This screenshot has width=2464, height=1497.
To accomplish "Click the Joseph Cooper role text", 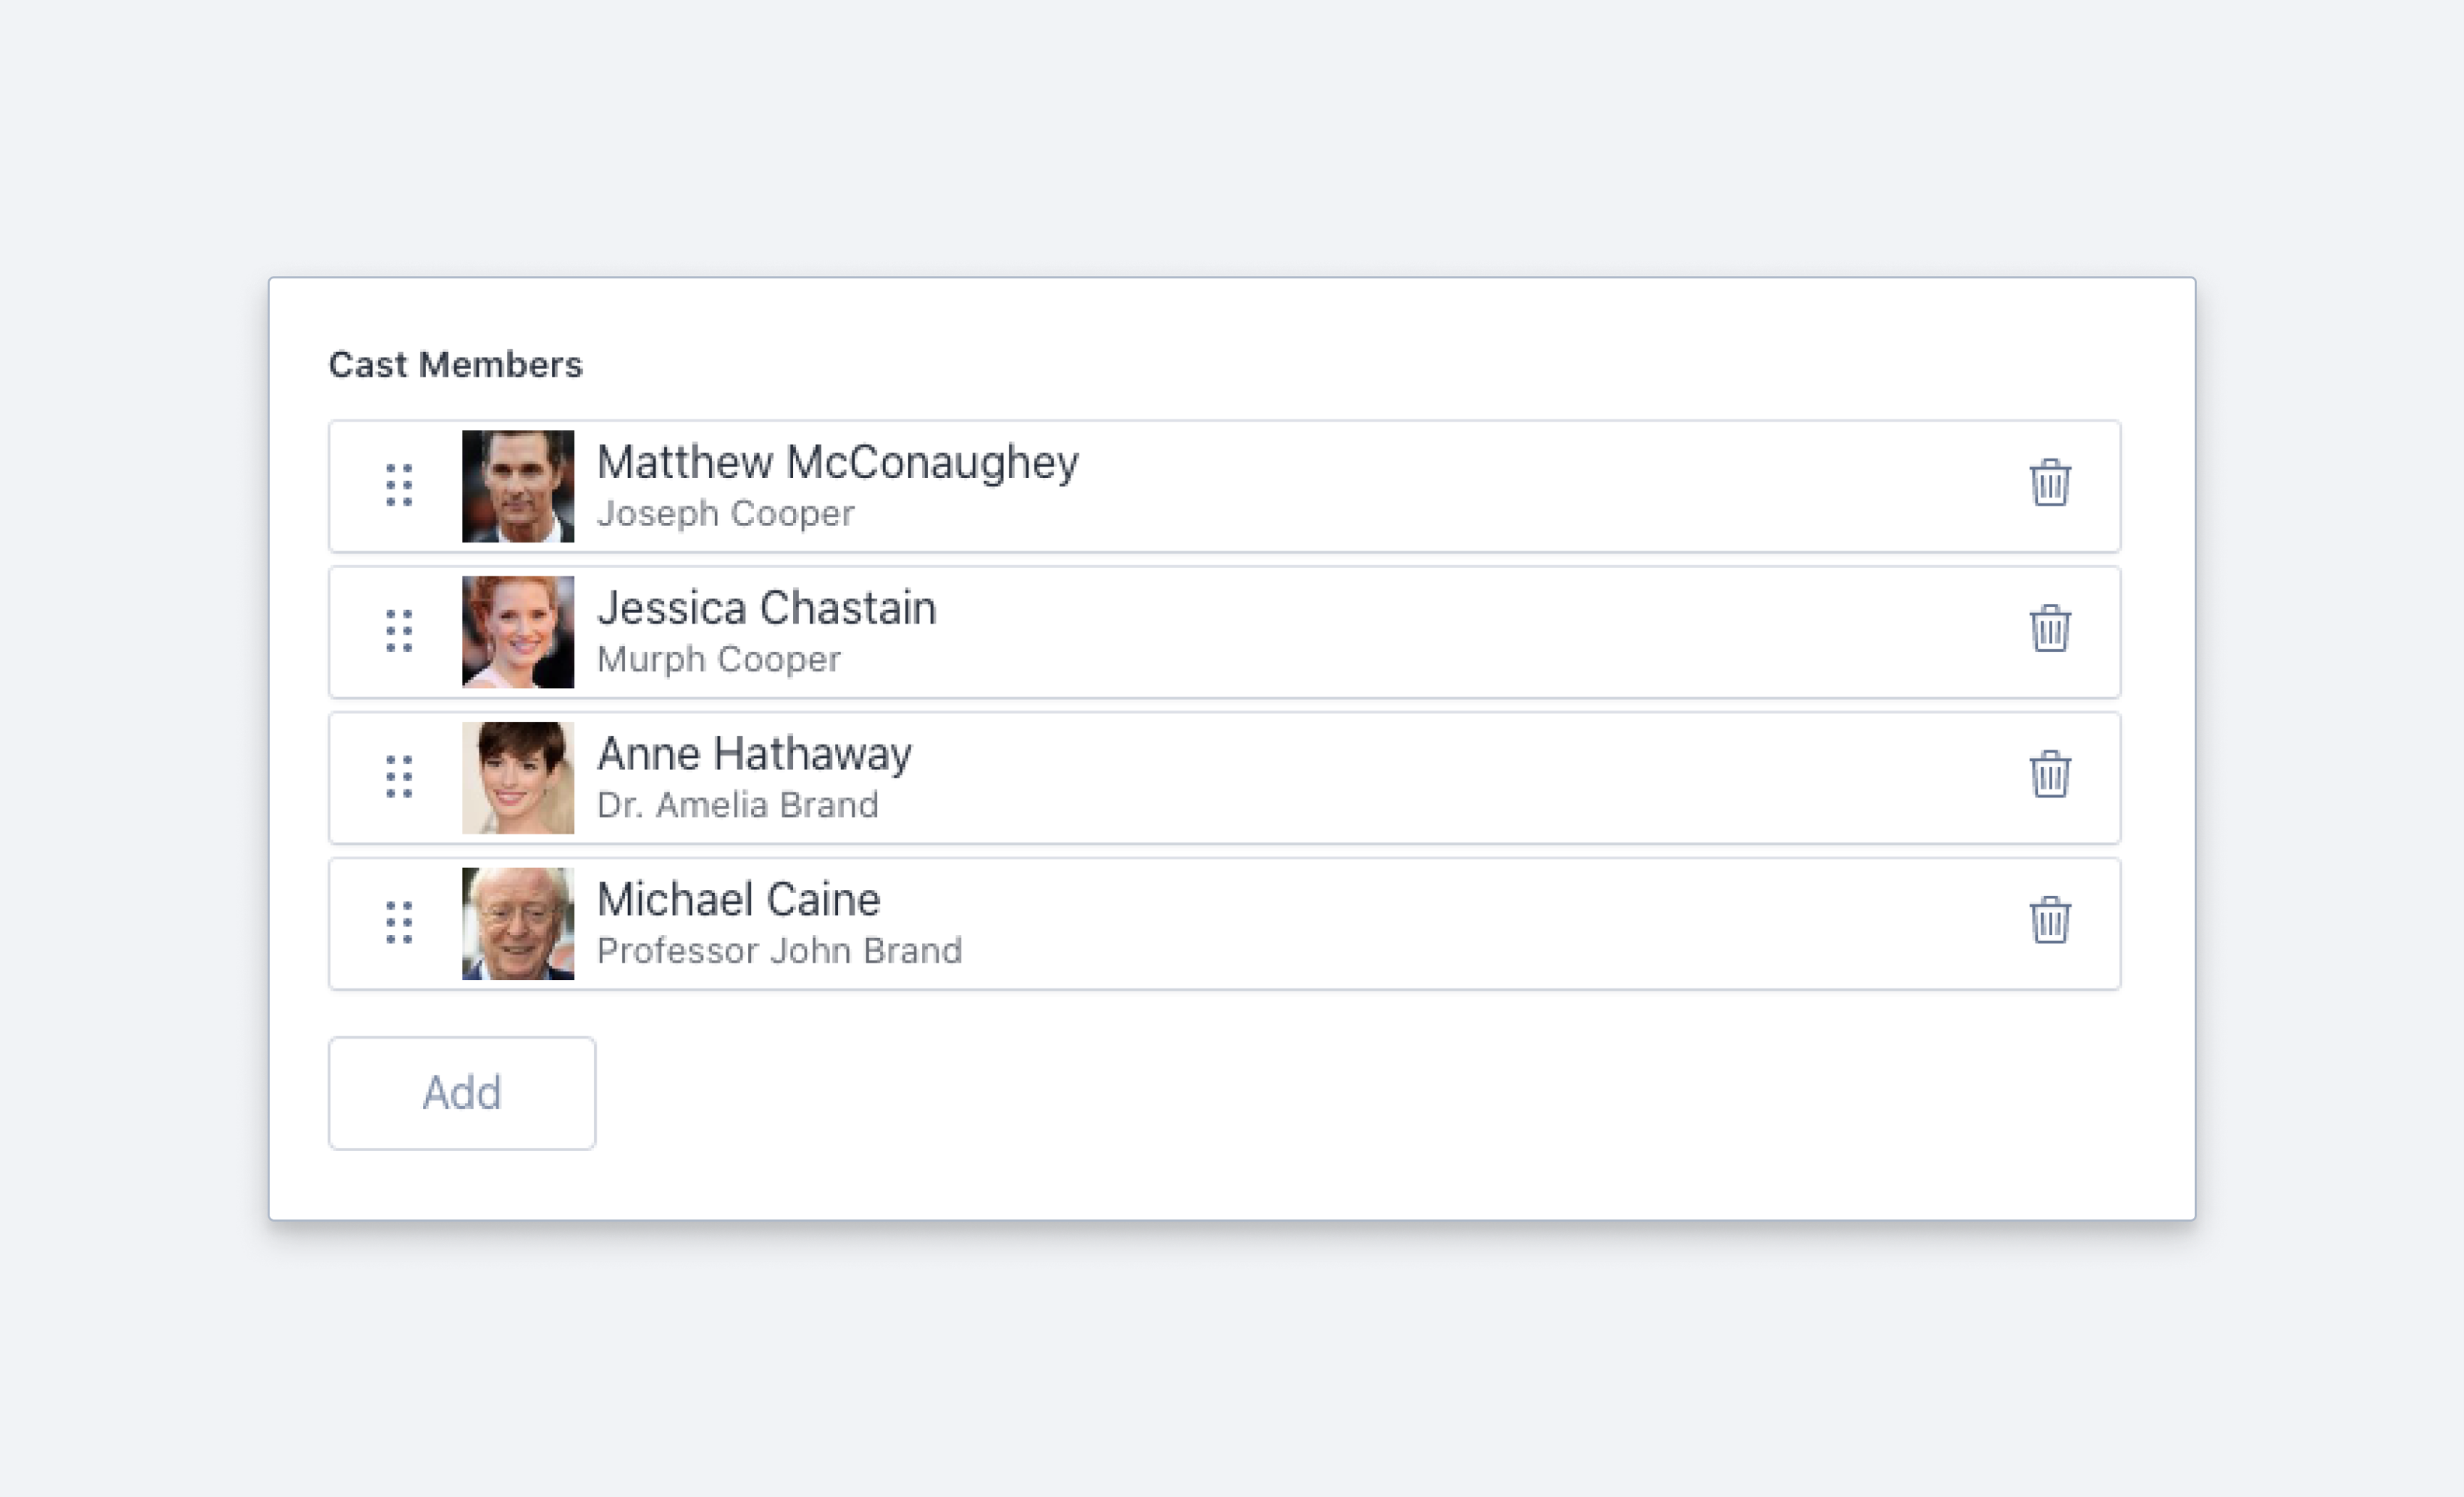I will tap(725, 514).
